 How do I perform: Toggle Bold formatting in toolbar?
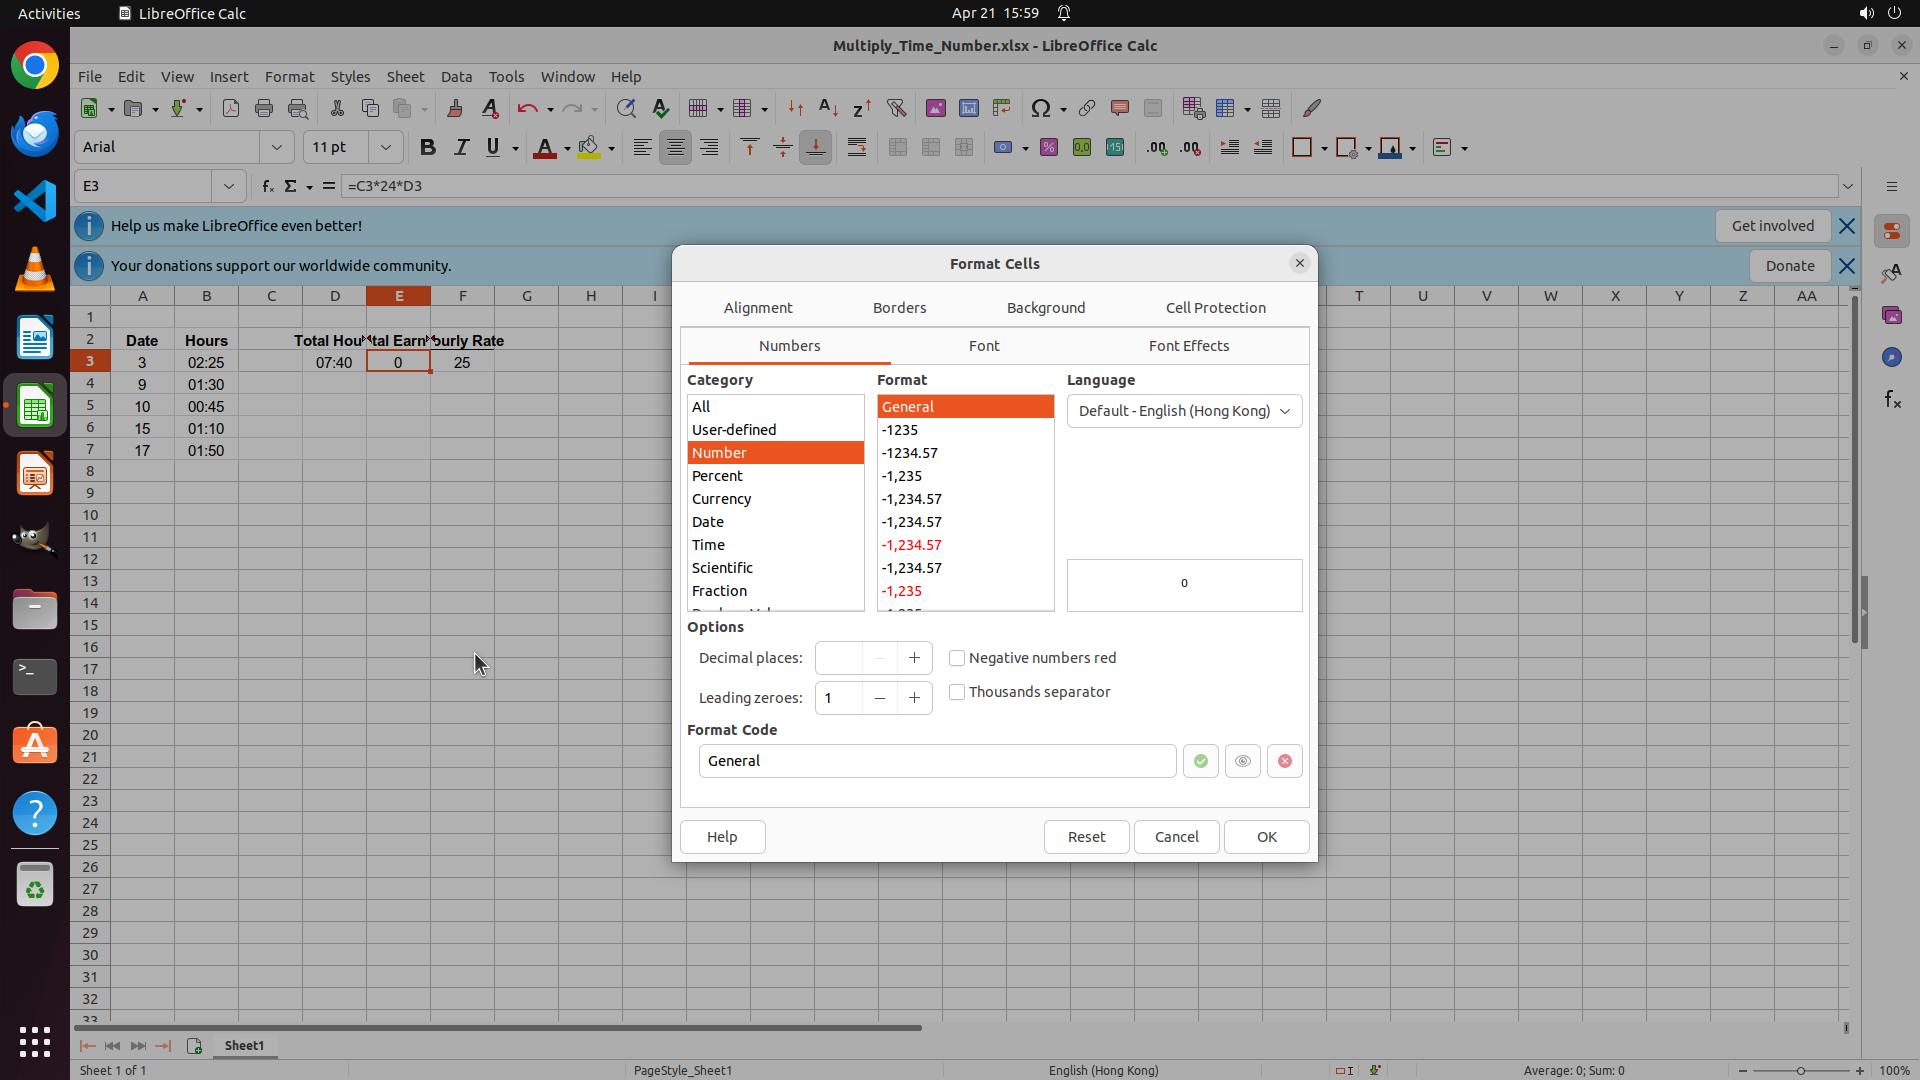(x=428, y=148)
